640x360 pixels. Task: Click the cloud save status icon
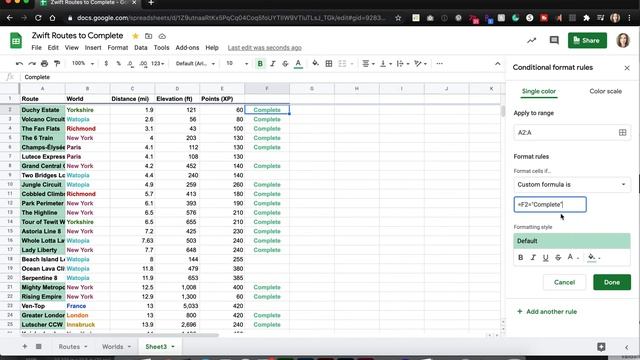pyautogui.click(x=162, y=36)
